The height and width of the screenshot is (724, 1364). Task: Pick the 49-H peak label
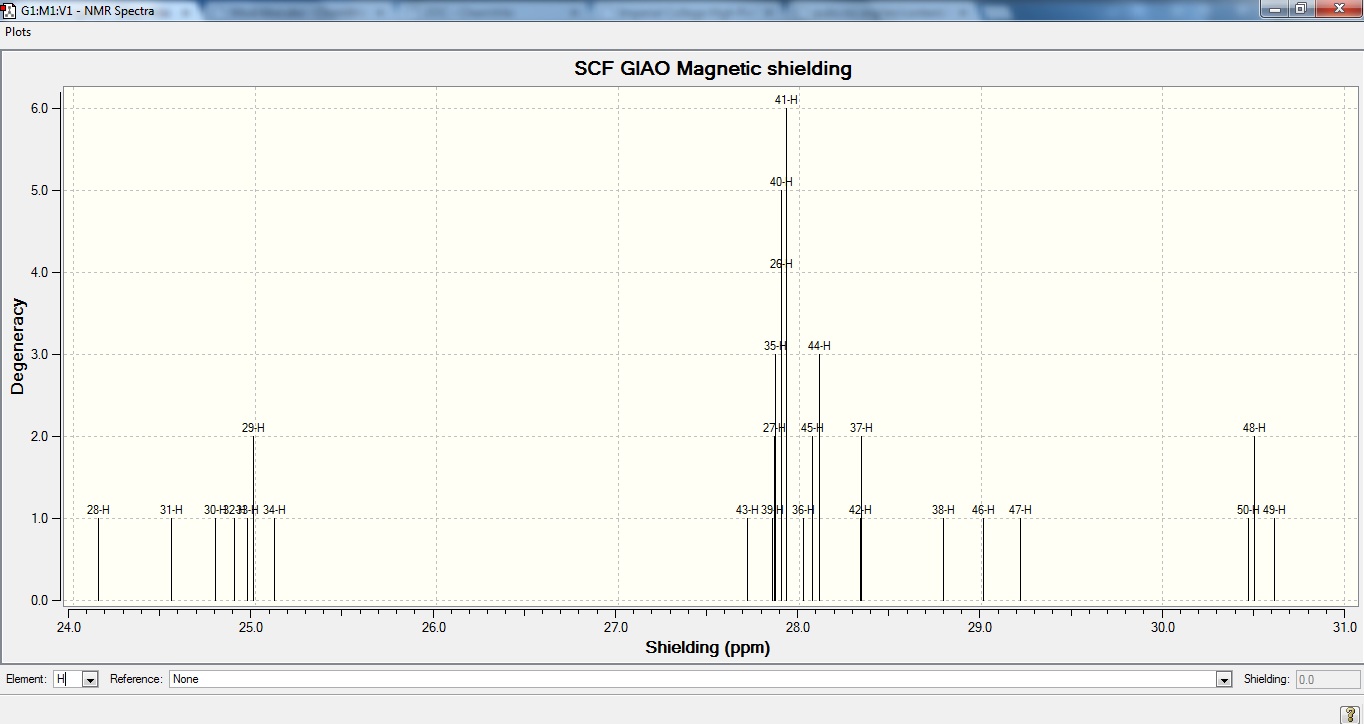pyautogui.click(x=1274, y=510)
